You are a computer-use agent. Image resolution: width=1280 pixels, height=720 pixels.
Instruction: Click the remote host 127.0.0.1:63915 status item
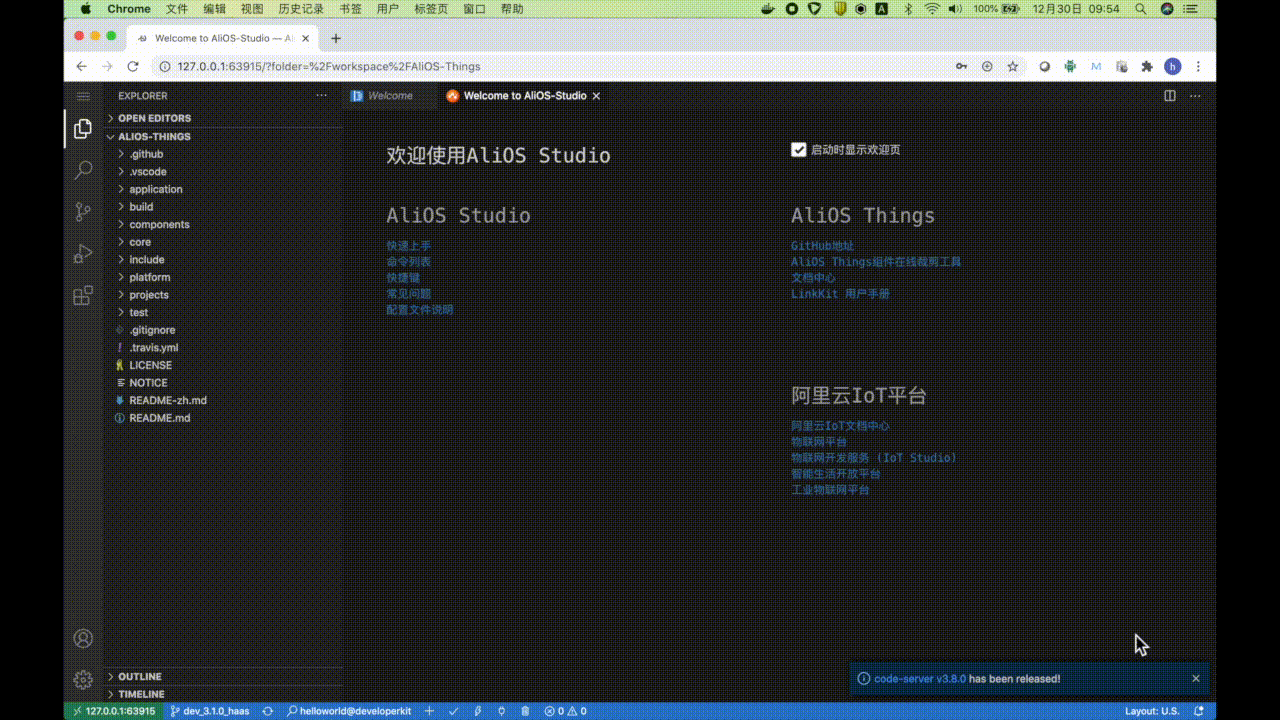click(114, 711)
